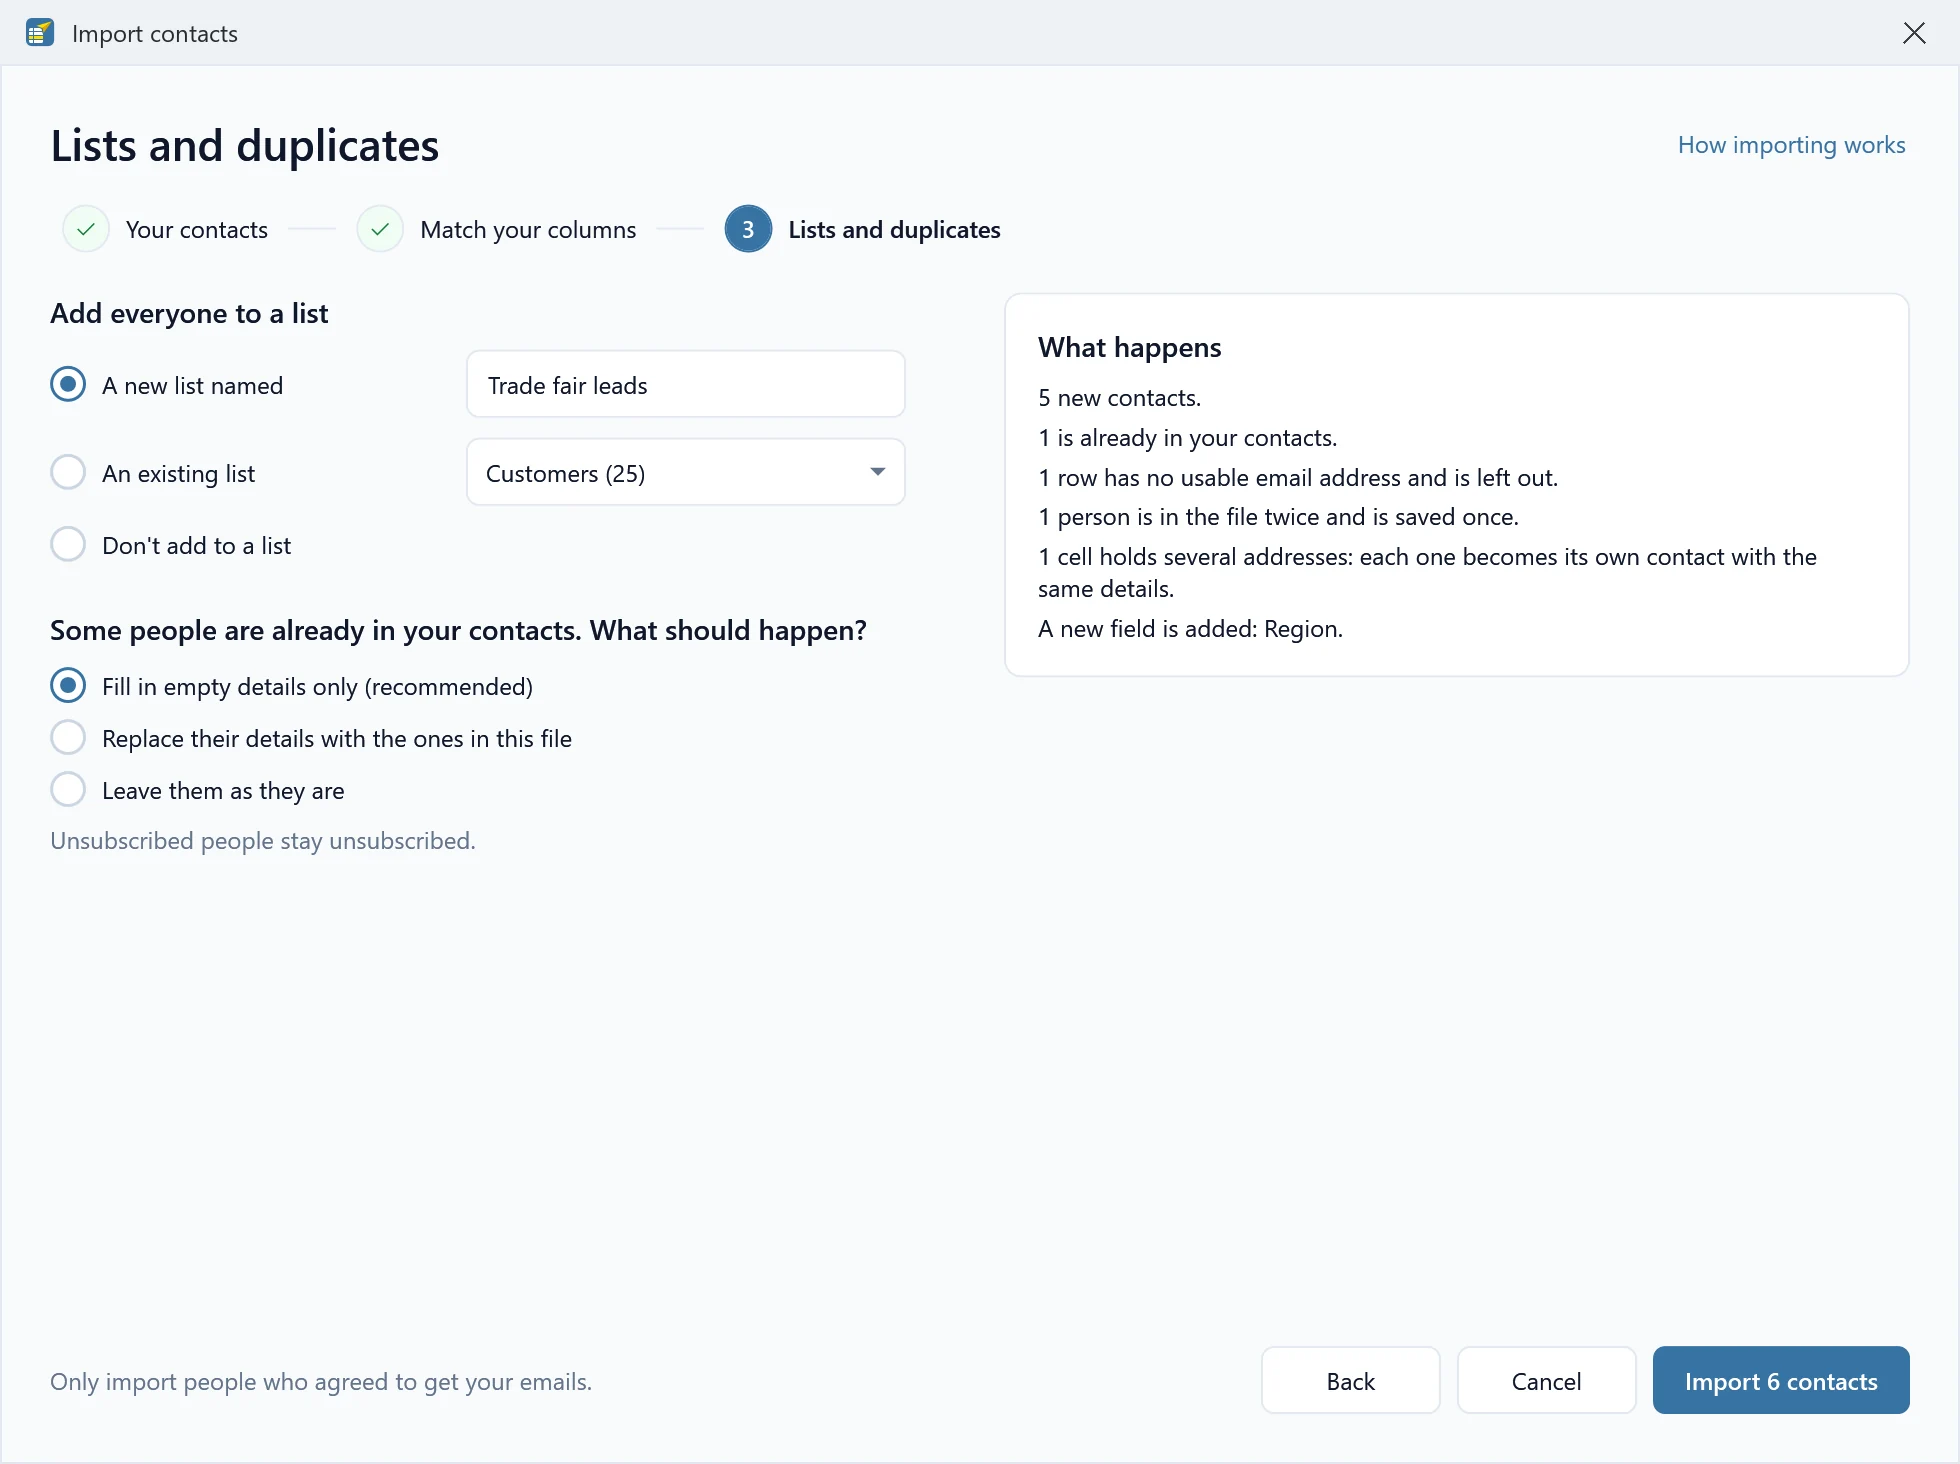The image size is (1960, 1464).
Task: Click the cell holds several addresses line
Action: [x=1427, y=573]
